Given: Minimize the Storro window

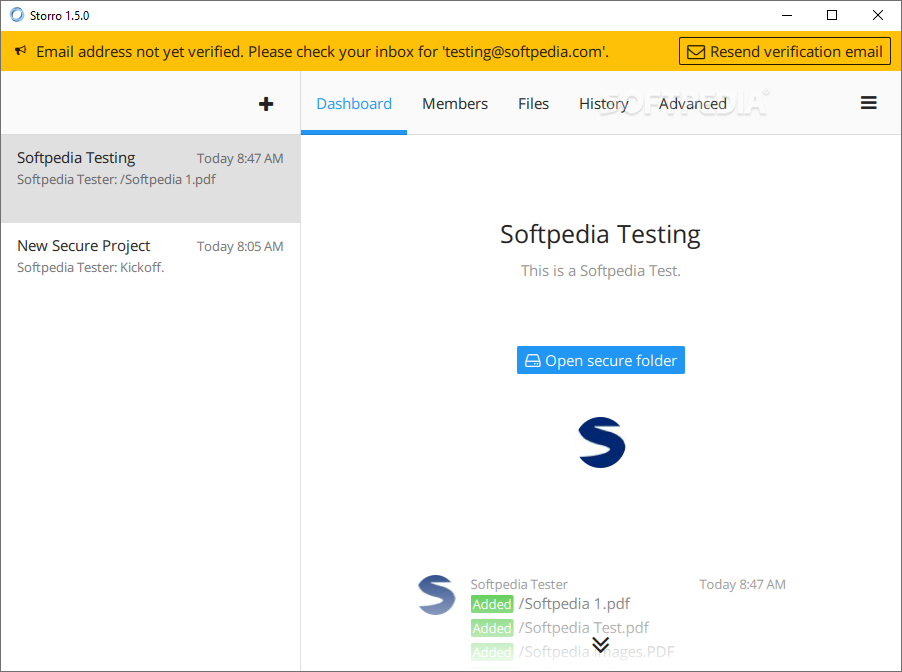Looking at the screenshot, I should point(787,15).
